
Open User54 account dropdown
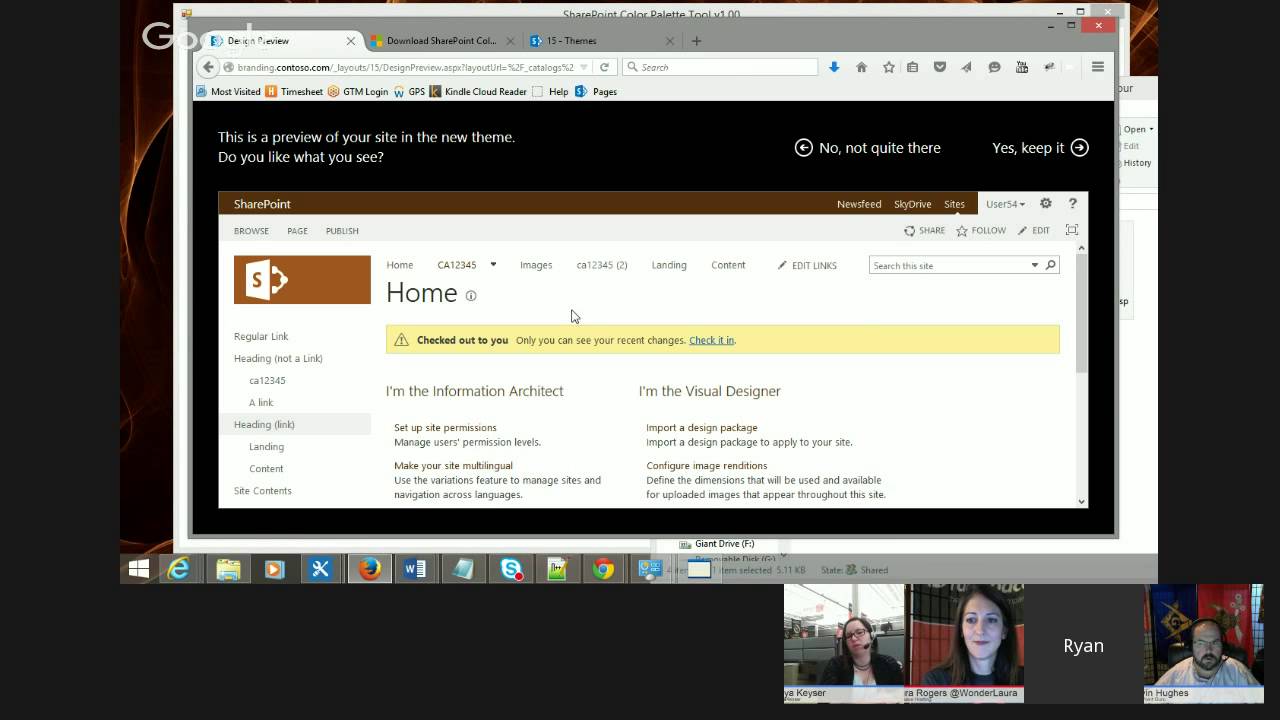pos(1005,204)
